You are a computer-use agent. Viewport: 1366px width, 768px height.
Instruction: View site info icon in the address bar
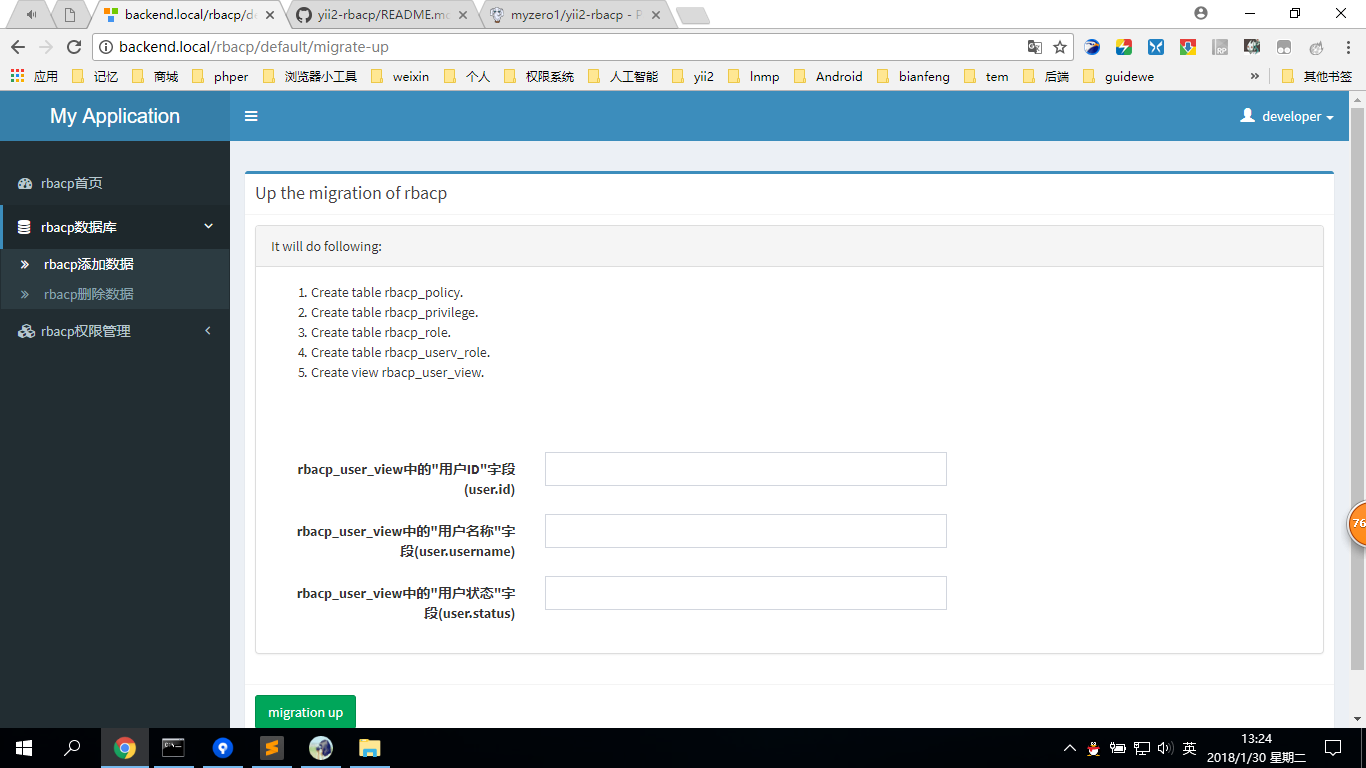[x=106, y=47]
